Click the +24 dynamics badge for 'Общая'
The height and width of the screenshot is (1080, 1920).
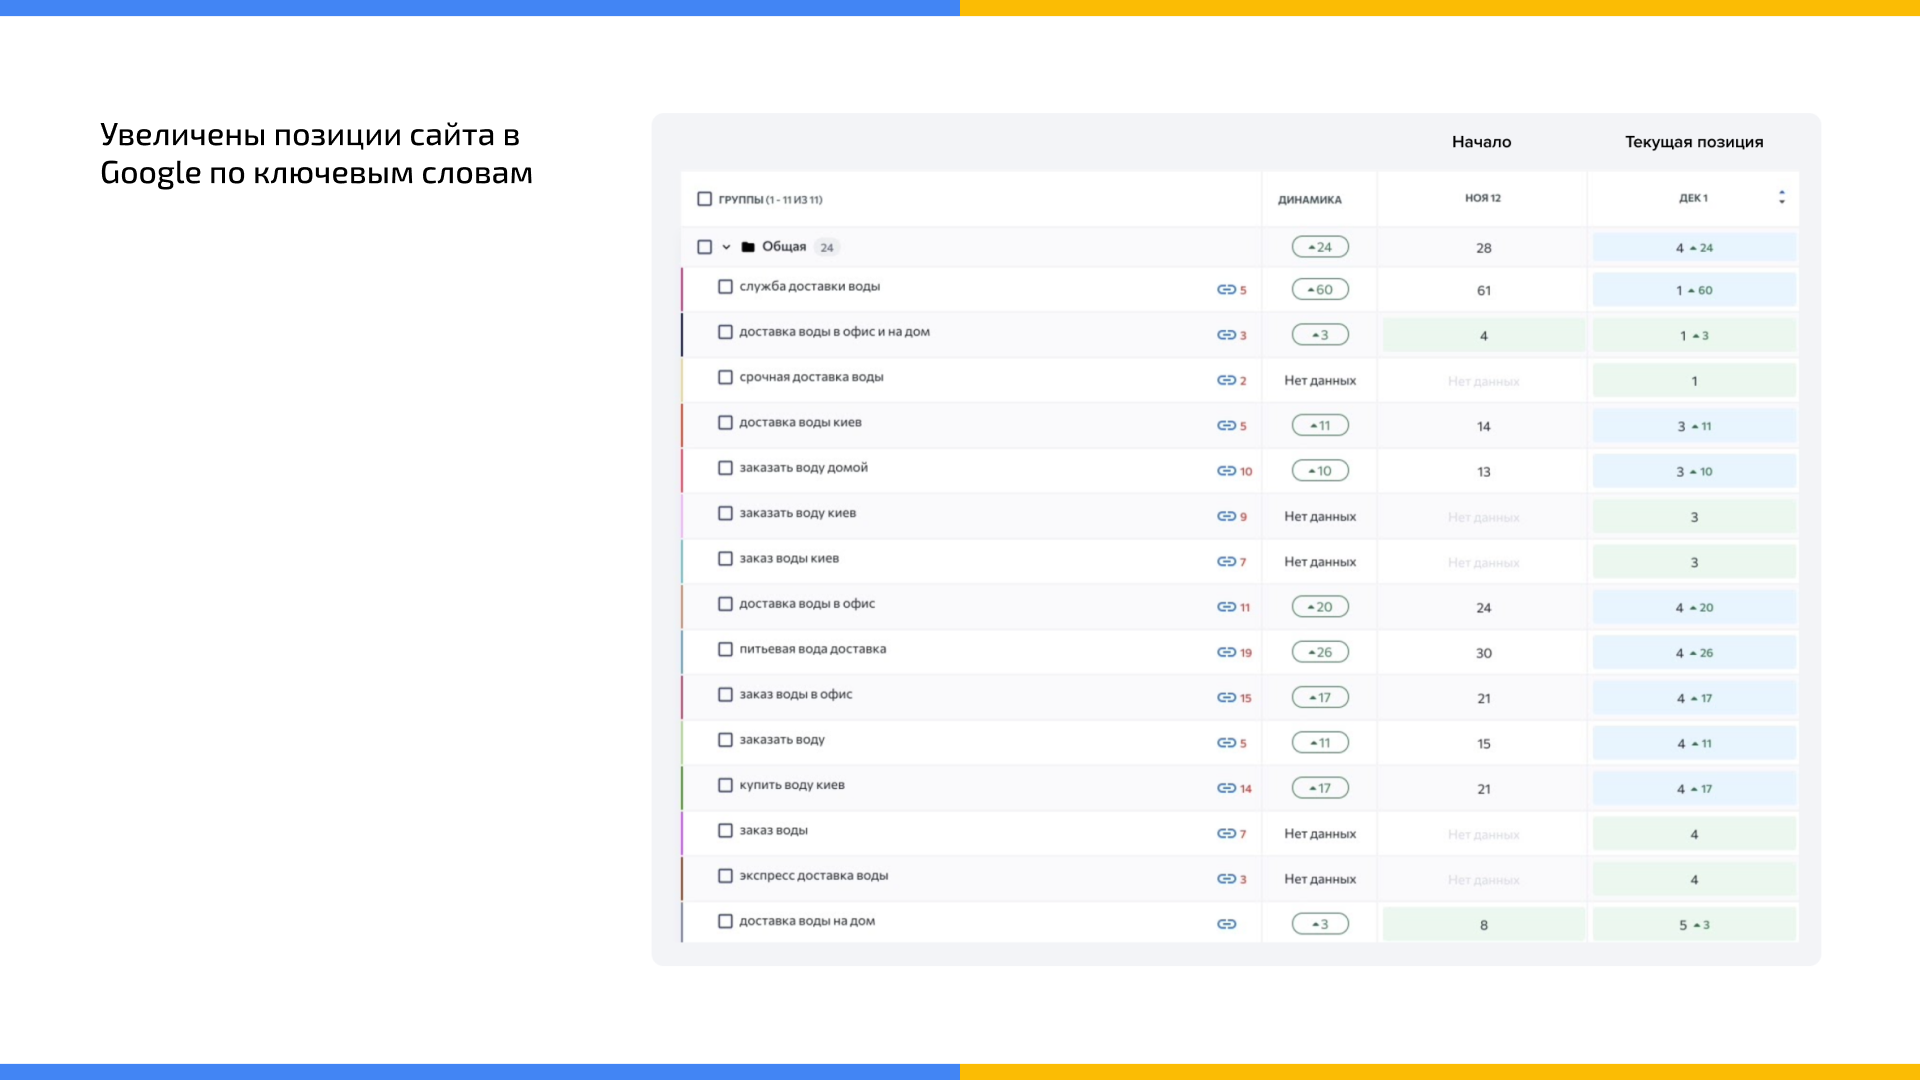point(1320,247)
